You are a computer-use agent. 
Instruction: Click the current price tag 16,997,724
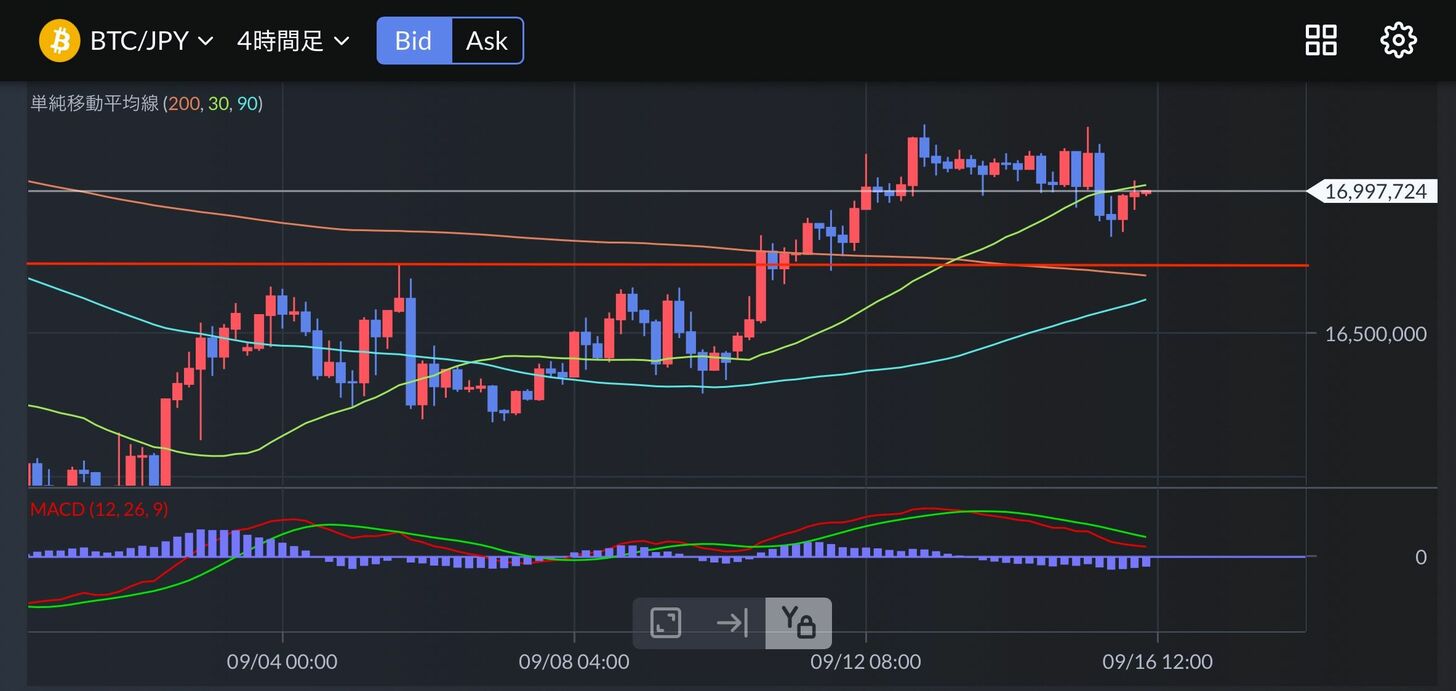(1375, 192)
